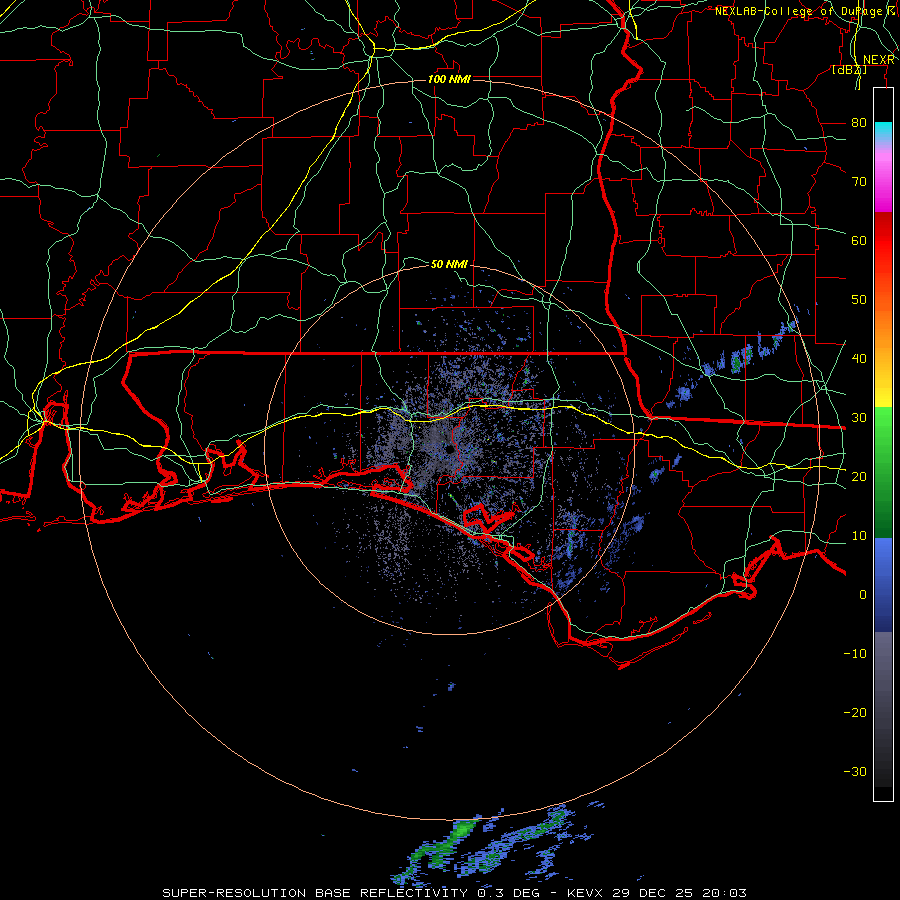Click the 10 value on the dBZ scale

click(x=859, y=536)
